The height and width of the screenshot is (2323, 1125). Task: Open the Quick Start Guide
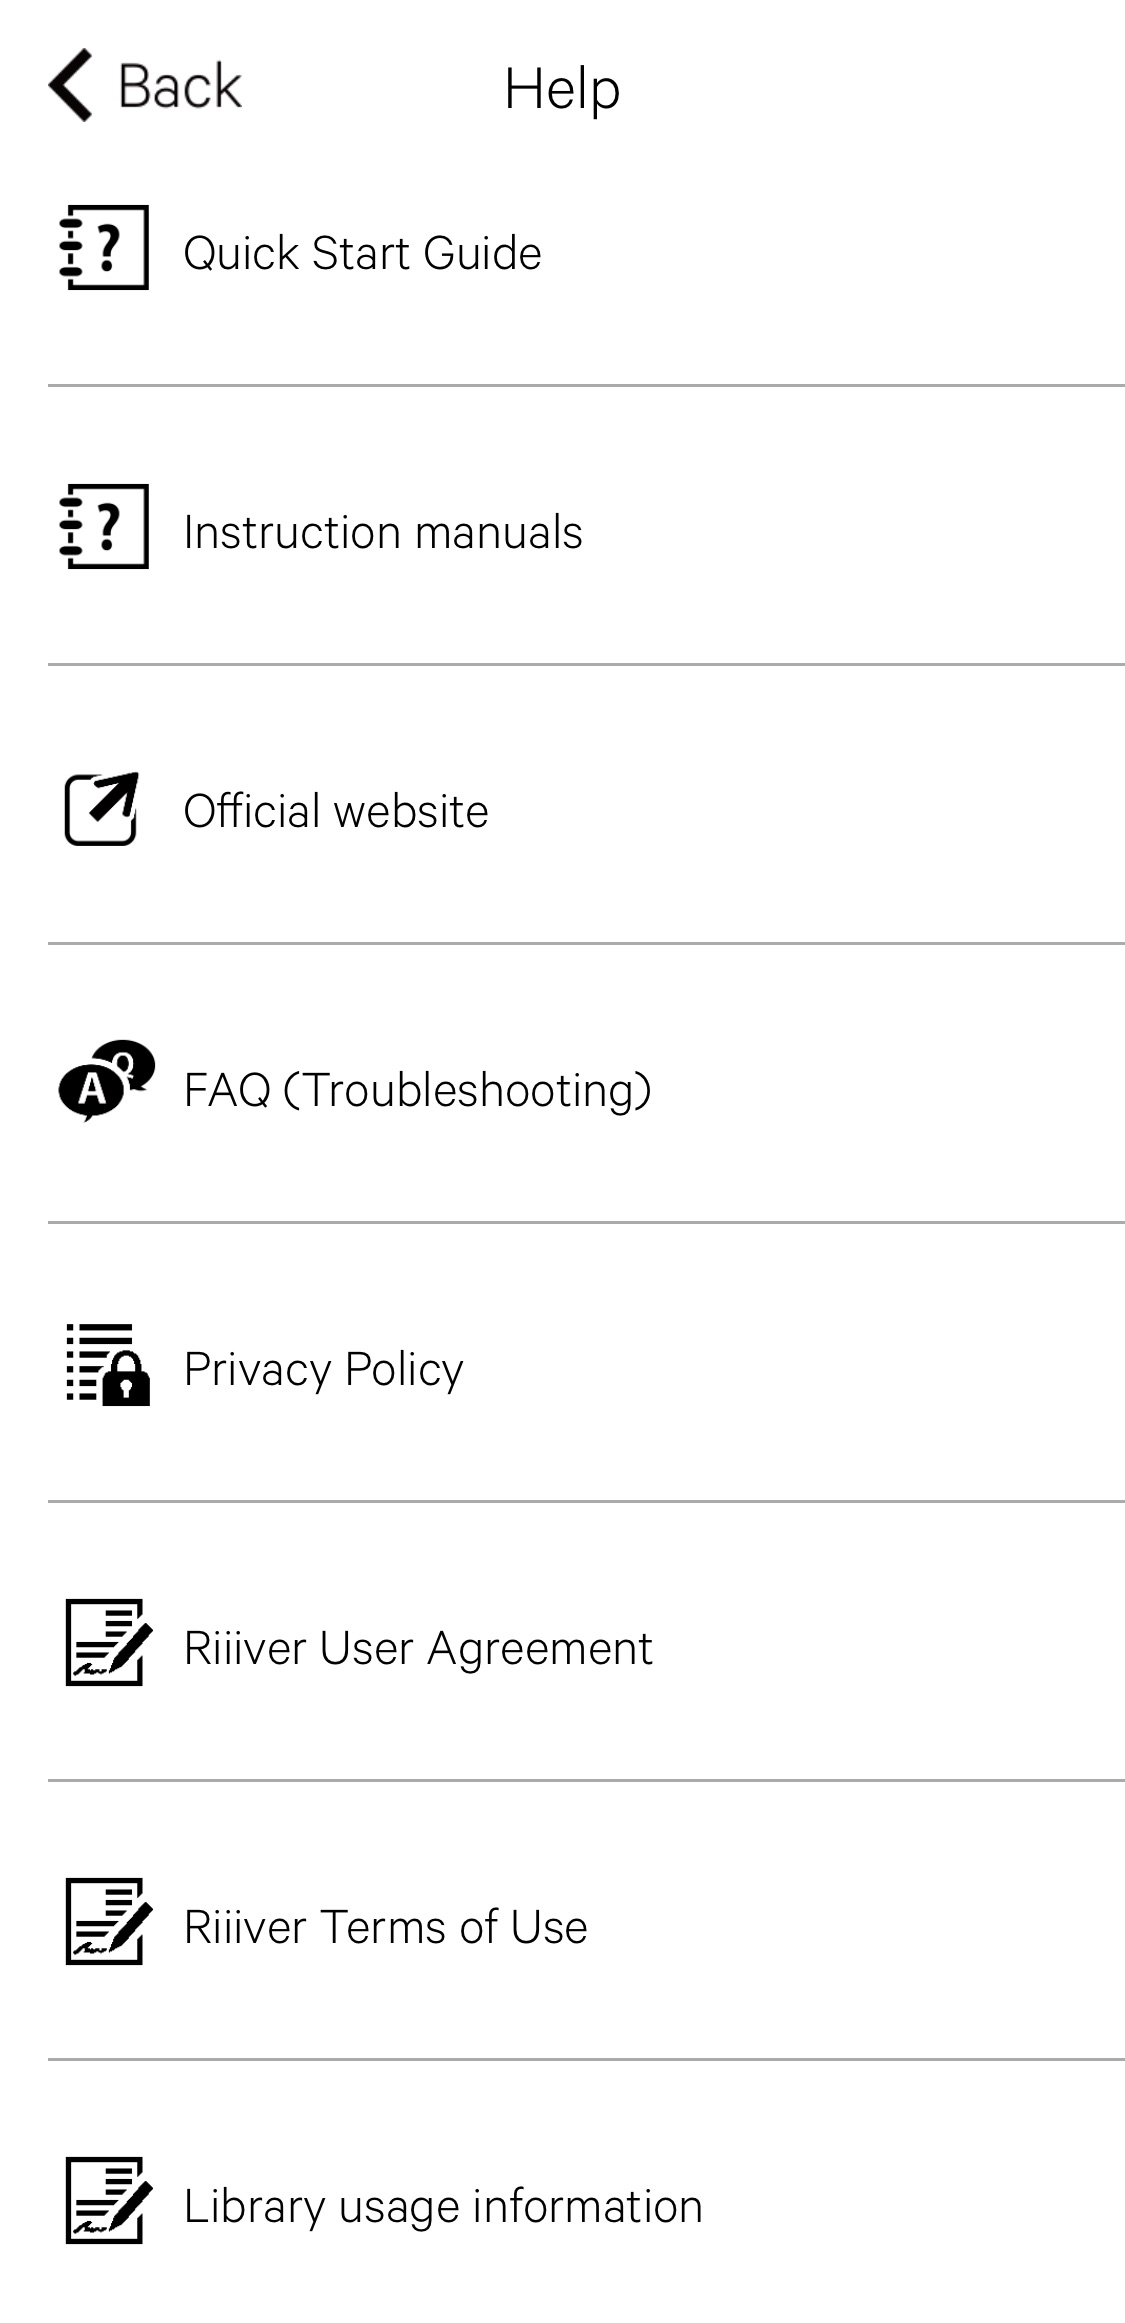tap(362, 253)
